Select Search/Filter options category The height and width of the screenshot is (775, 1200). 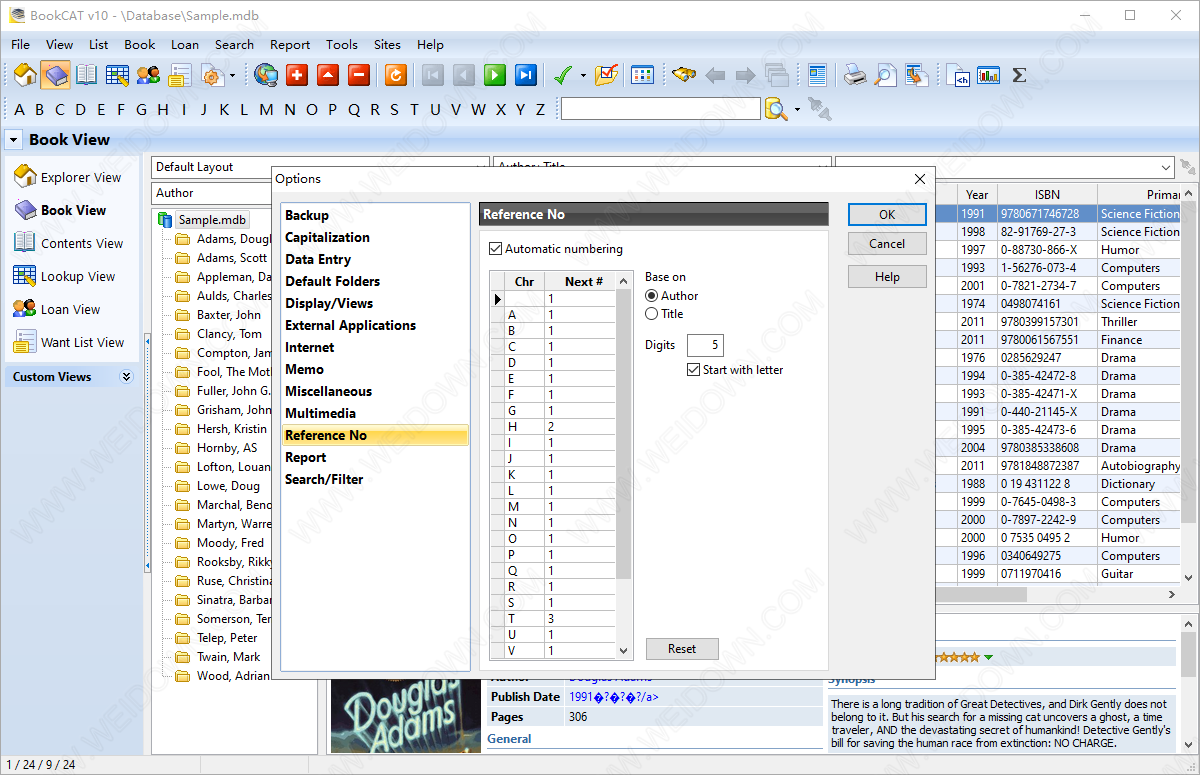(x=324, y=479)
